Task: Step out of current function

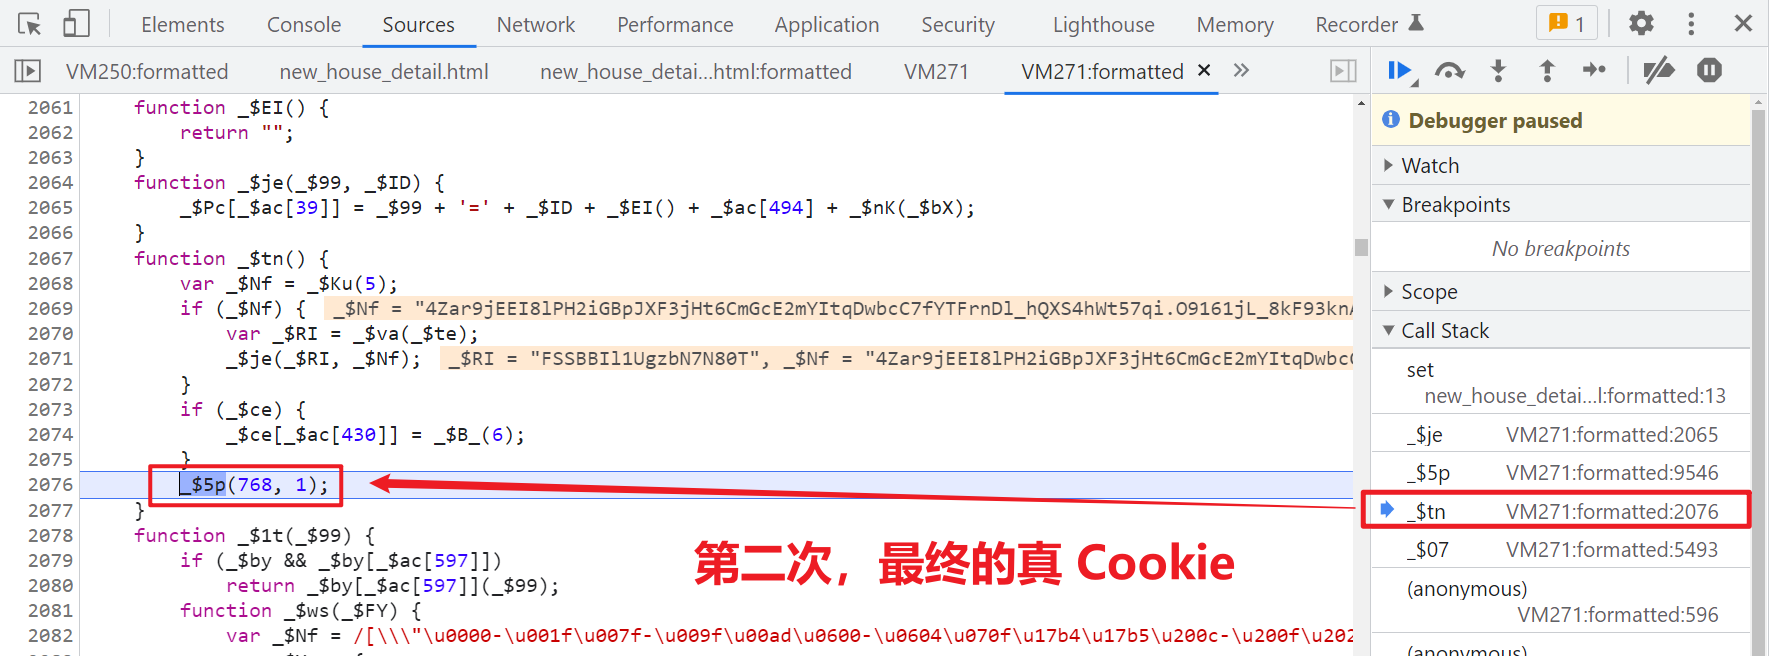Action: (1547, 71)
